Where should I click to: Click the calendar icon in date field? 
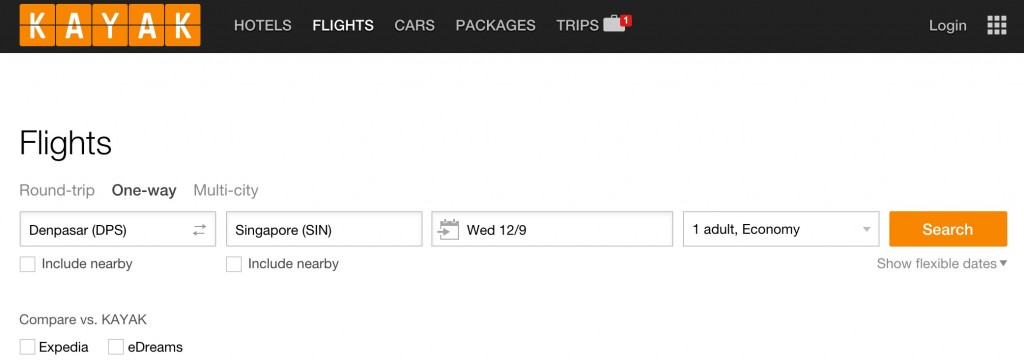point(449,229)
